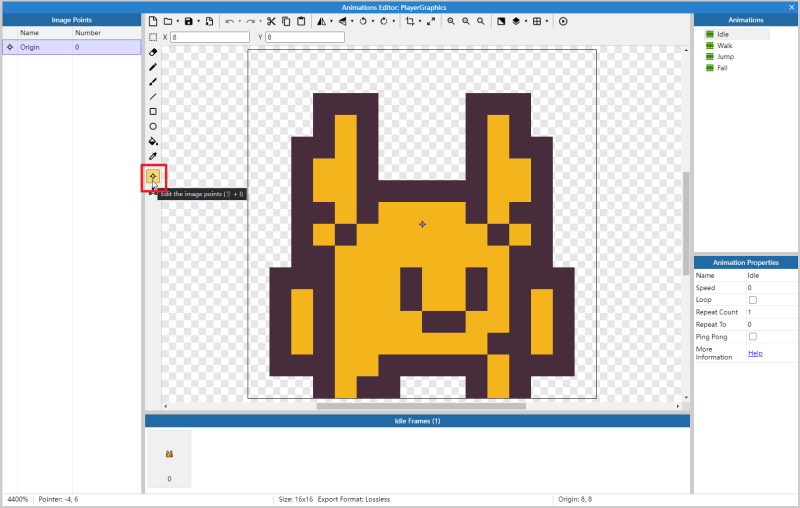Screen dimensions: 800x508
Task: Expand rotate counter-clockwise dropdown arrow
Action: click(x=373, y=21)
